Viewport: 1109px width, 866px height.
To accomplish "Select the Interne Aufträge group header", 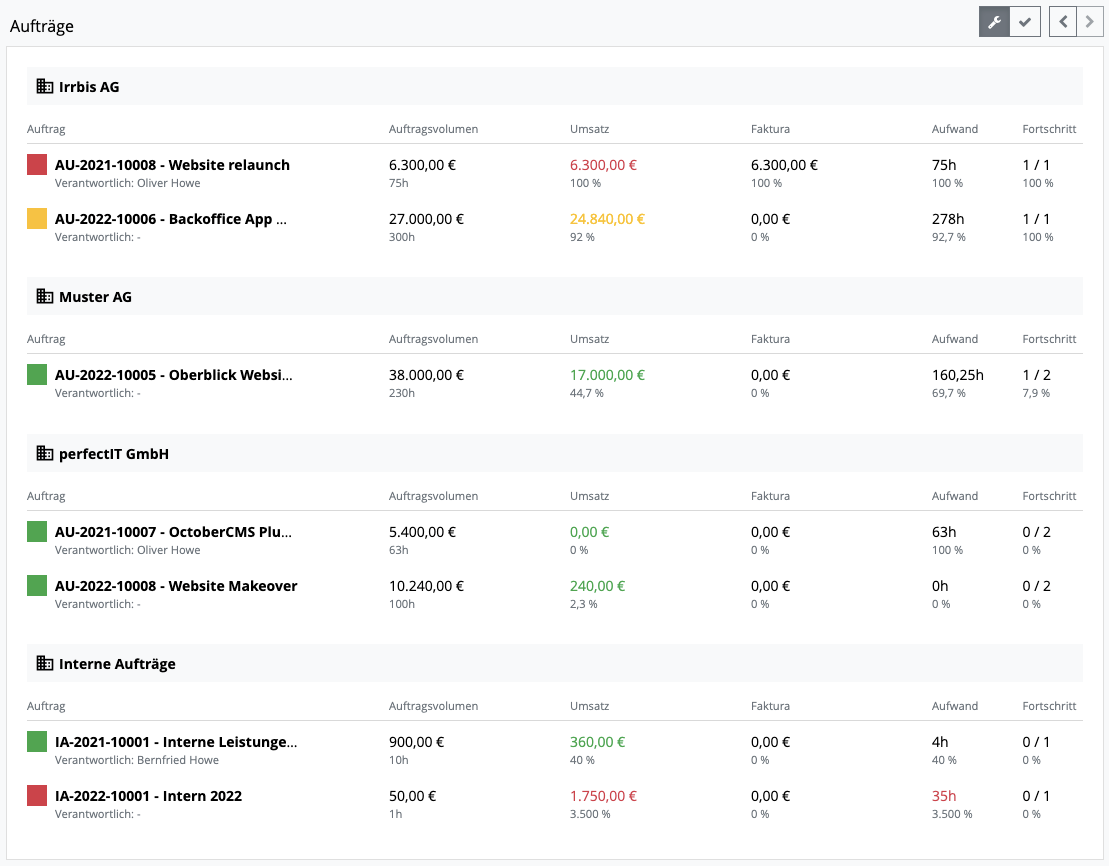I will click(554, 664).
